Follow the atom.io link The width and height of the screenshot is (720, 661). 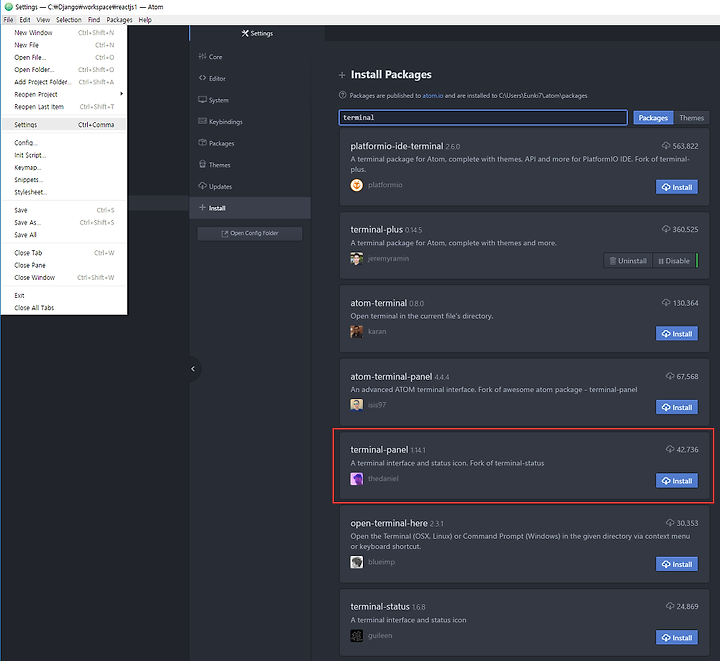point(433,95)
